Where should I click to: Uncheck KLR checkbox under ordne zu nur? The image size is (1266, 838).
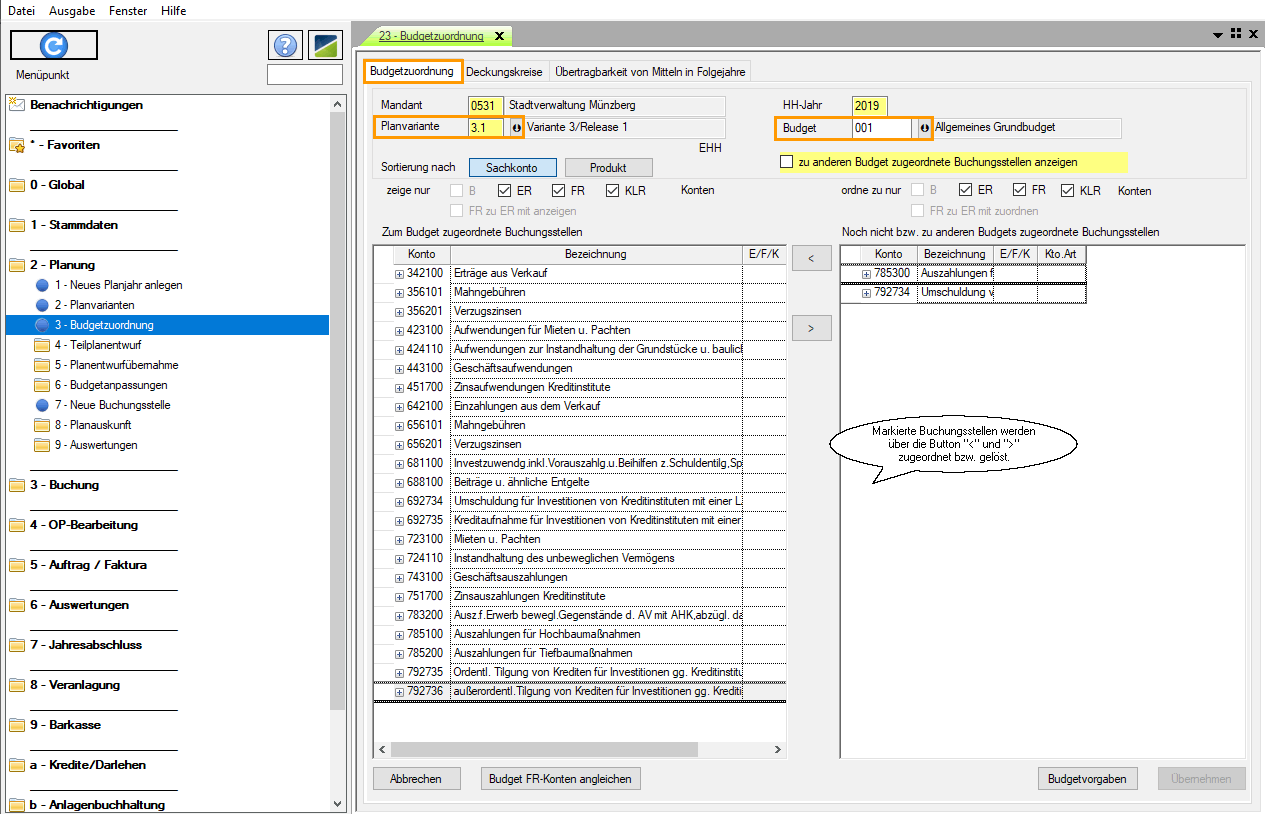1068,190
